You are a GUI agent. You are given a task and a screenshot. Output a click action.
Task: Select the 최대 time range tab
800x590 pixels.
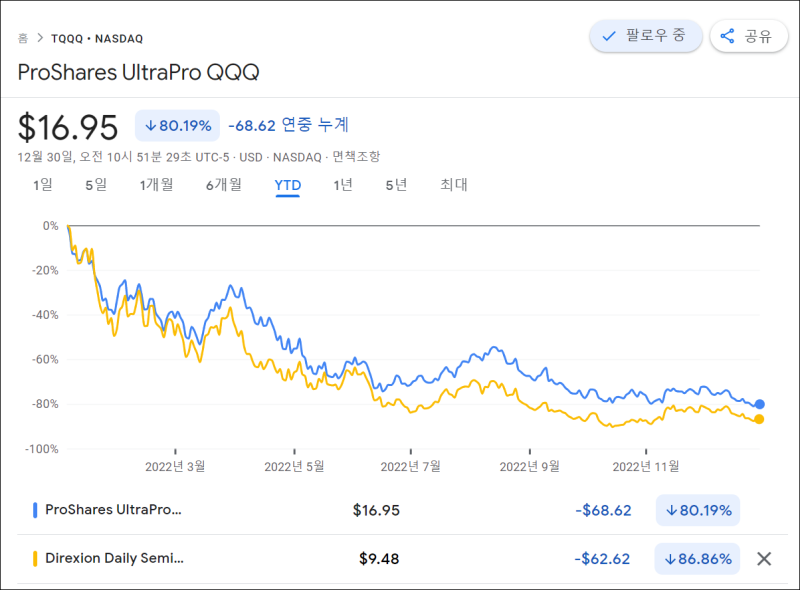pyautogui.click(x=454, y=185)
